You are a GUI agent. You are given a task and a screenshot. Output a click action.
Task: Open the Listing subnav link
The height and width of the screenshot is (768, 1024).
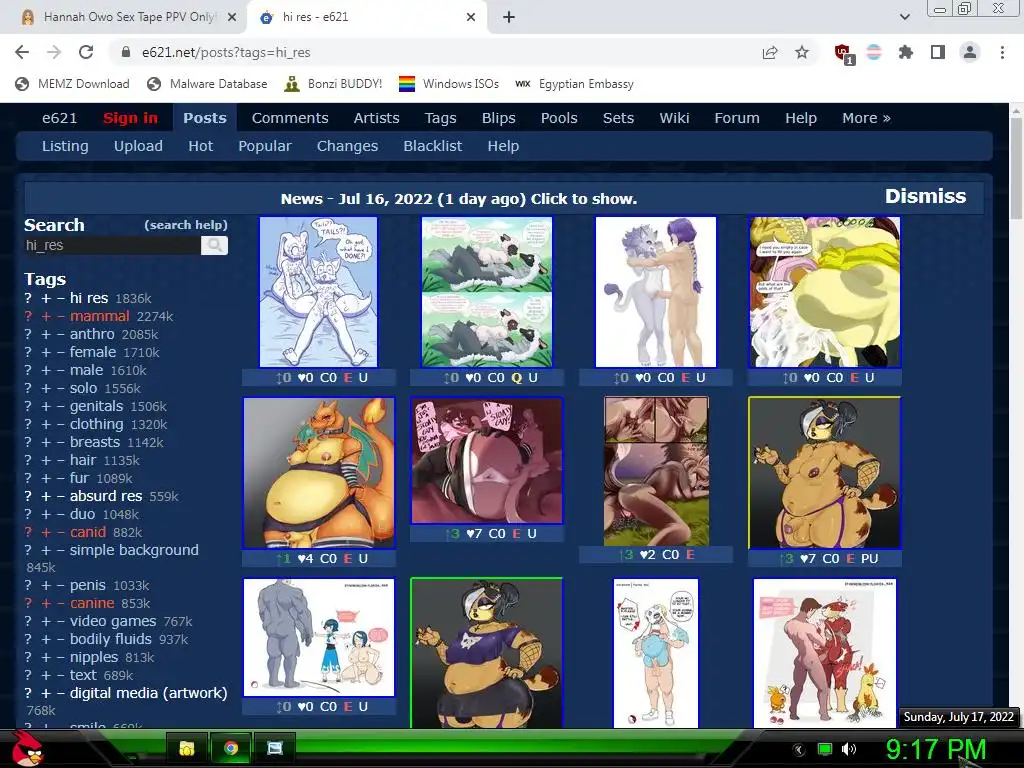(x=65, y=146)
